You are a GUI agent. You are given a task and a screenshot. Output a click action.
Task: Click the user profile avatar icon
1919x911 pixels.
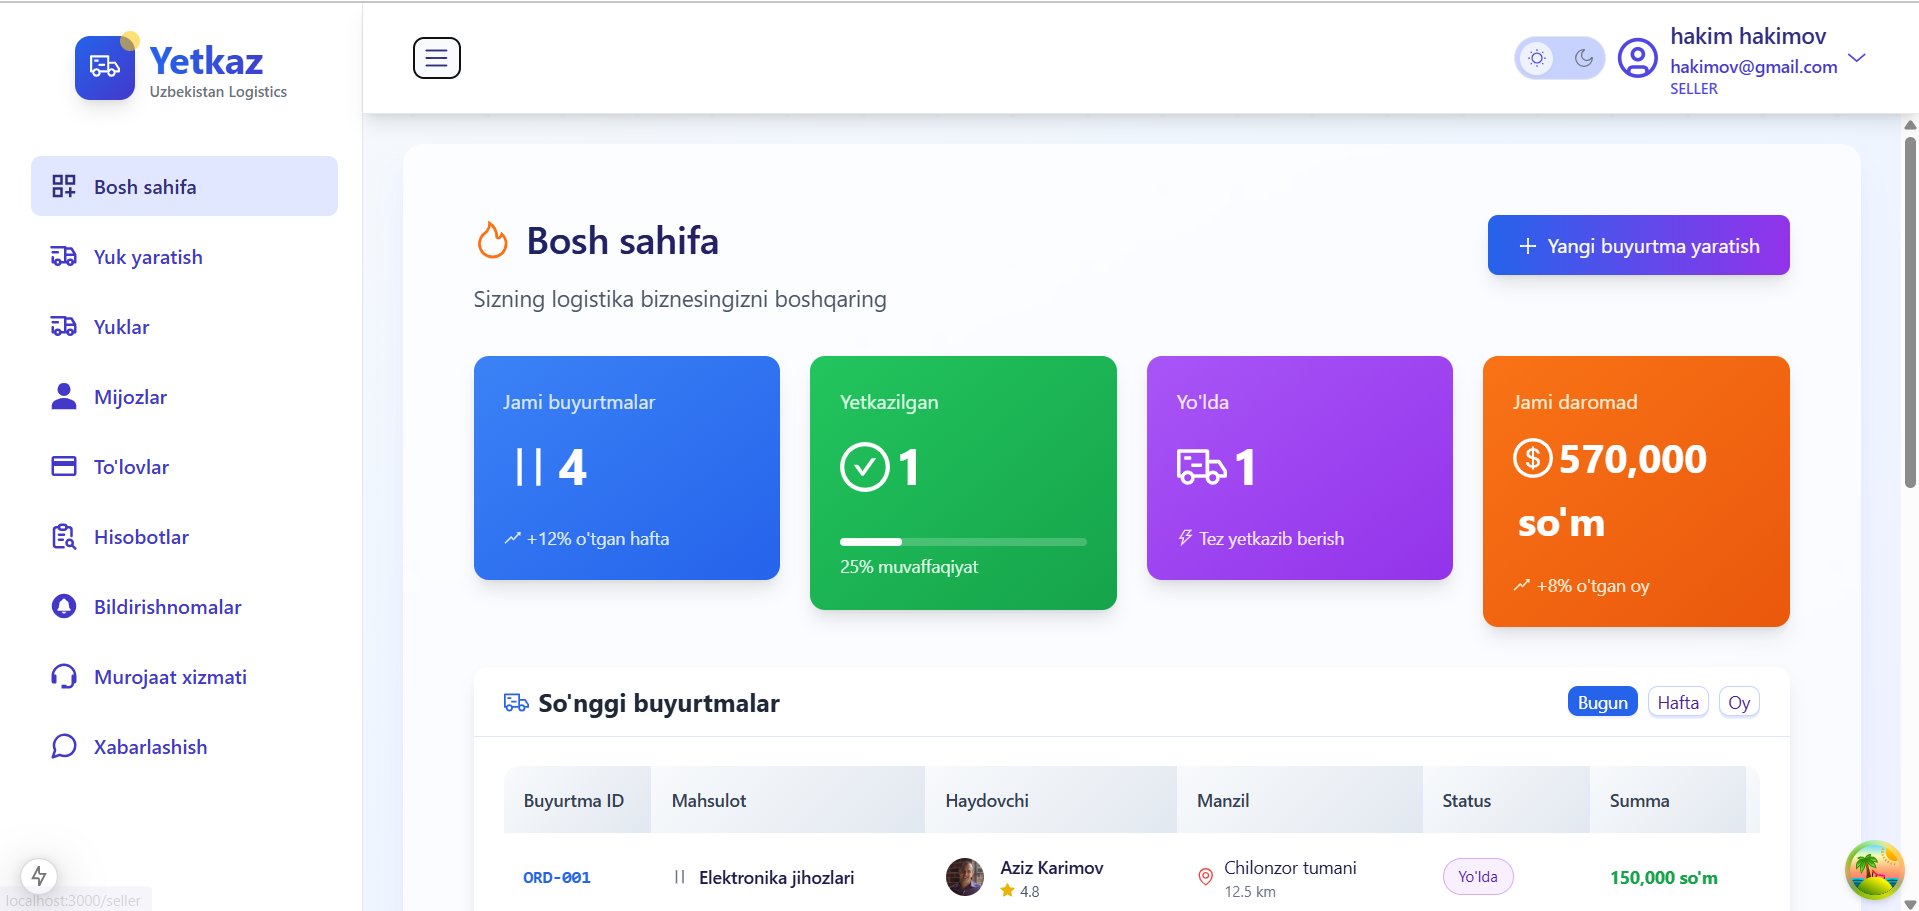[x=1638, y=58]
